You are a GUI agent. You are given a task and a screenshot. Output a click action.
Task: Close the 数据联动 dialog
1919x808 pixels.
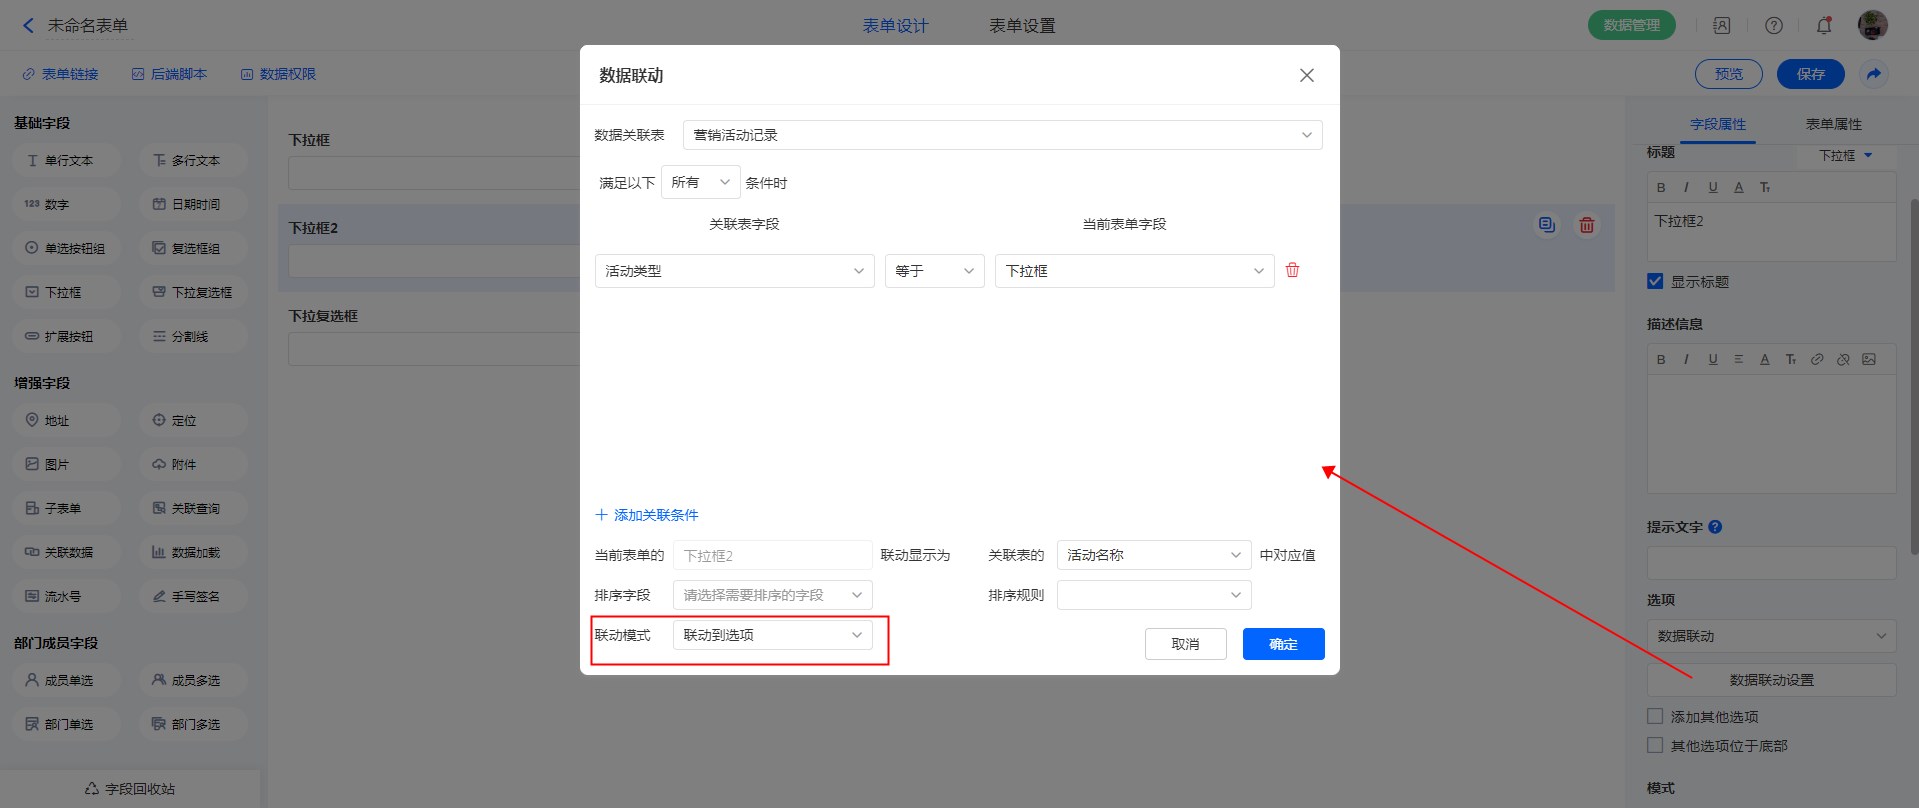1306,75
